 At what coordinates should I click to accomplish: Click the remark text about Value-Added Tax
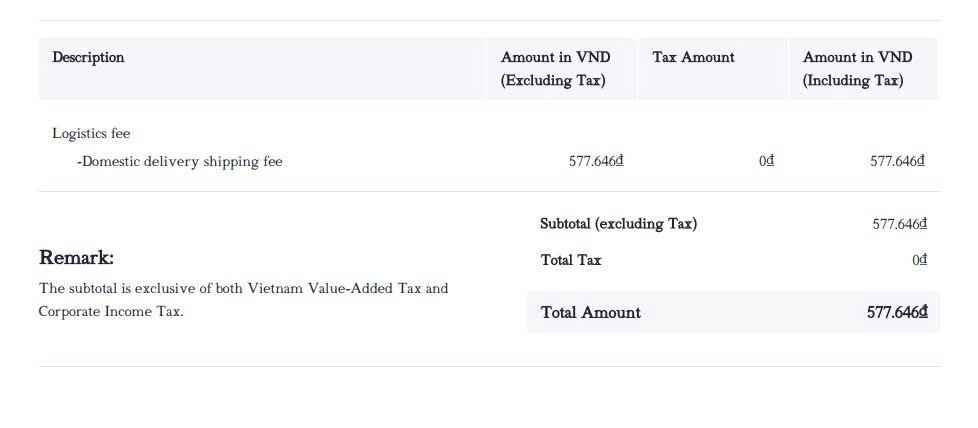tap(243, 288)
